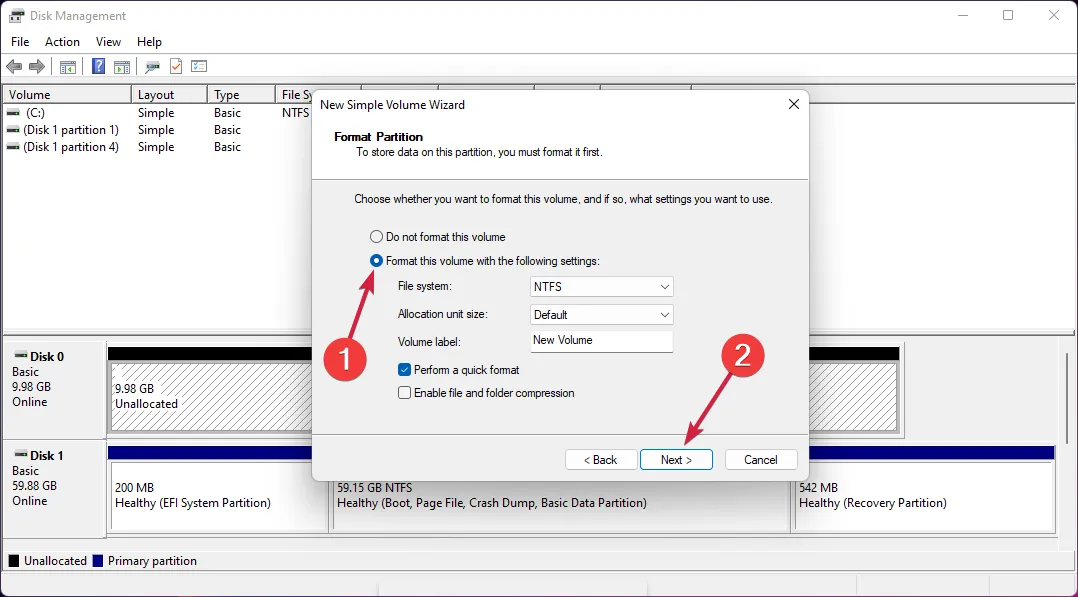
Task: Cancel the New Simple Volume Wizard
Action: tap(761, 459)
